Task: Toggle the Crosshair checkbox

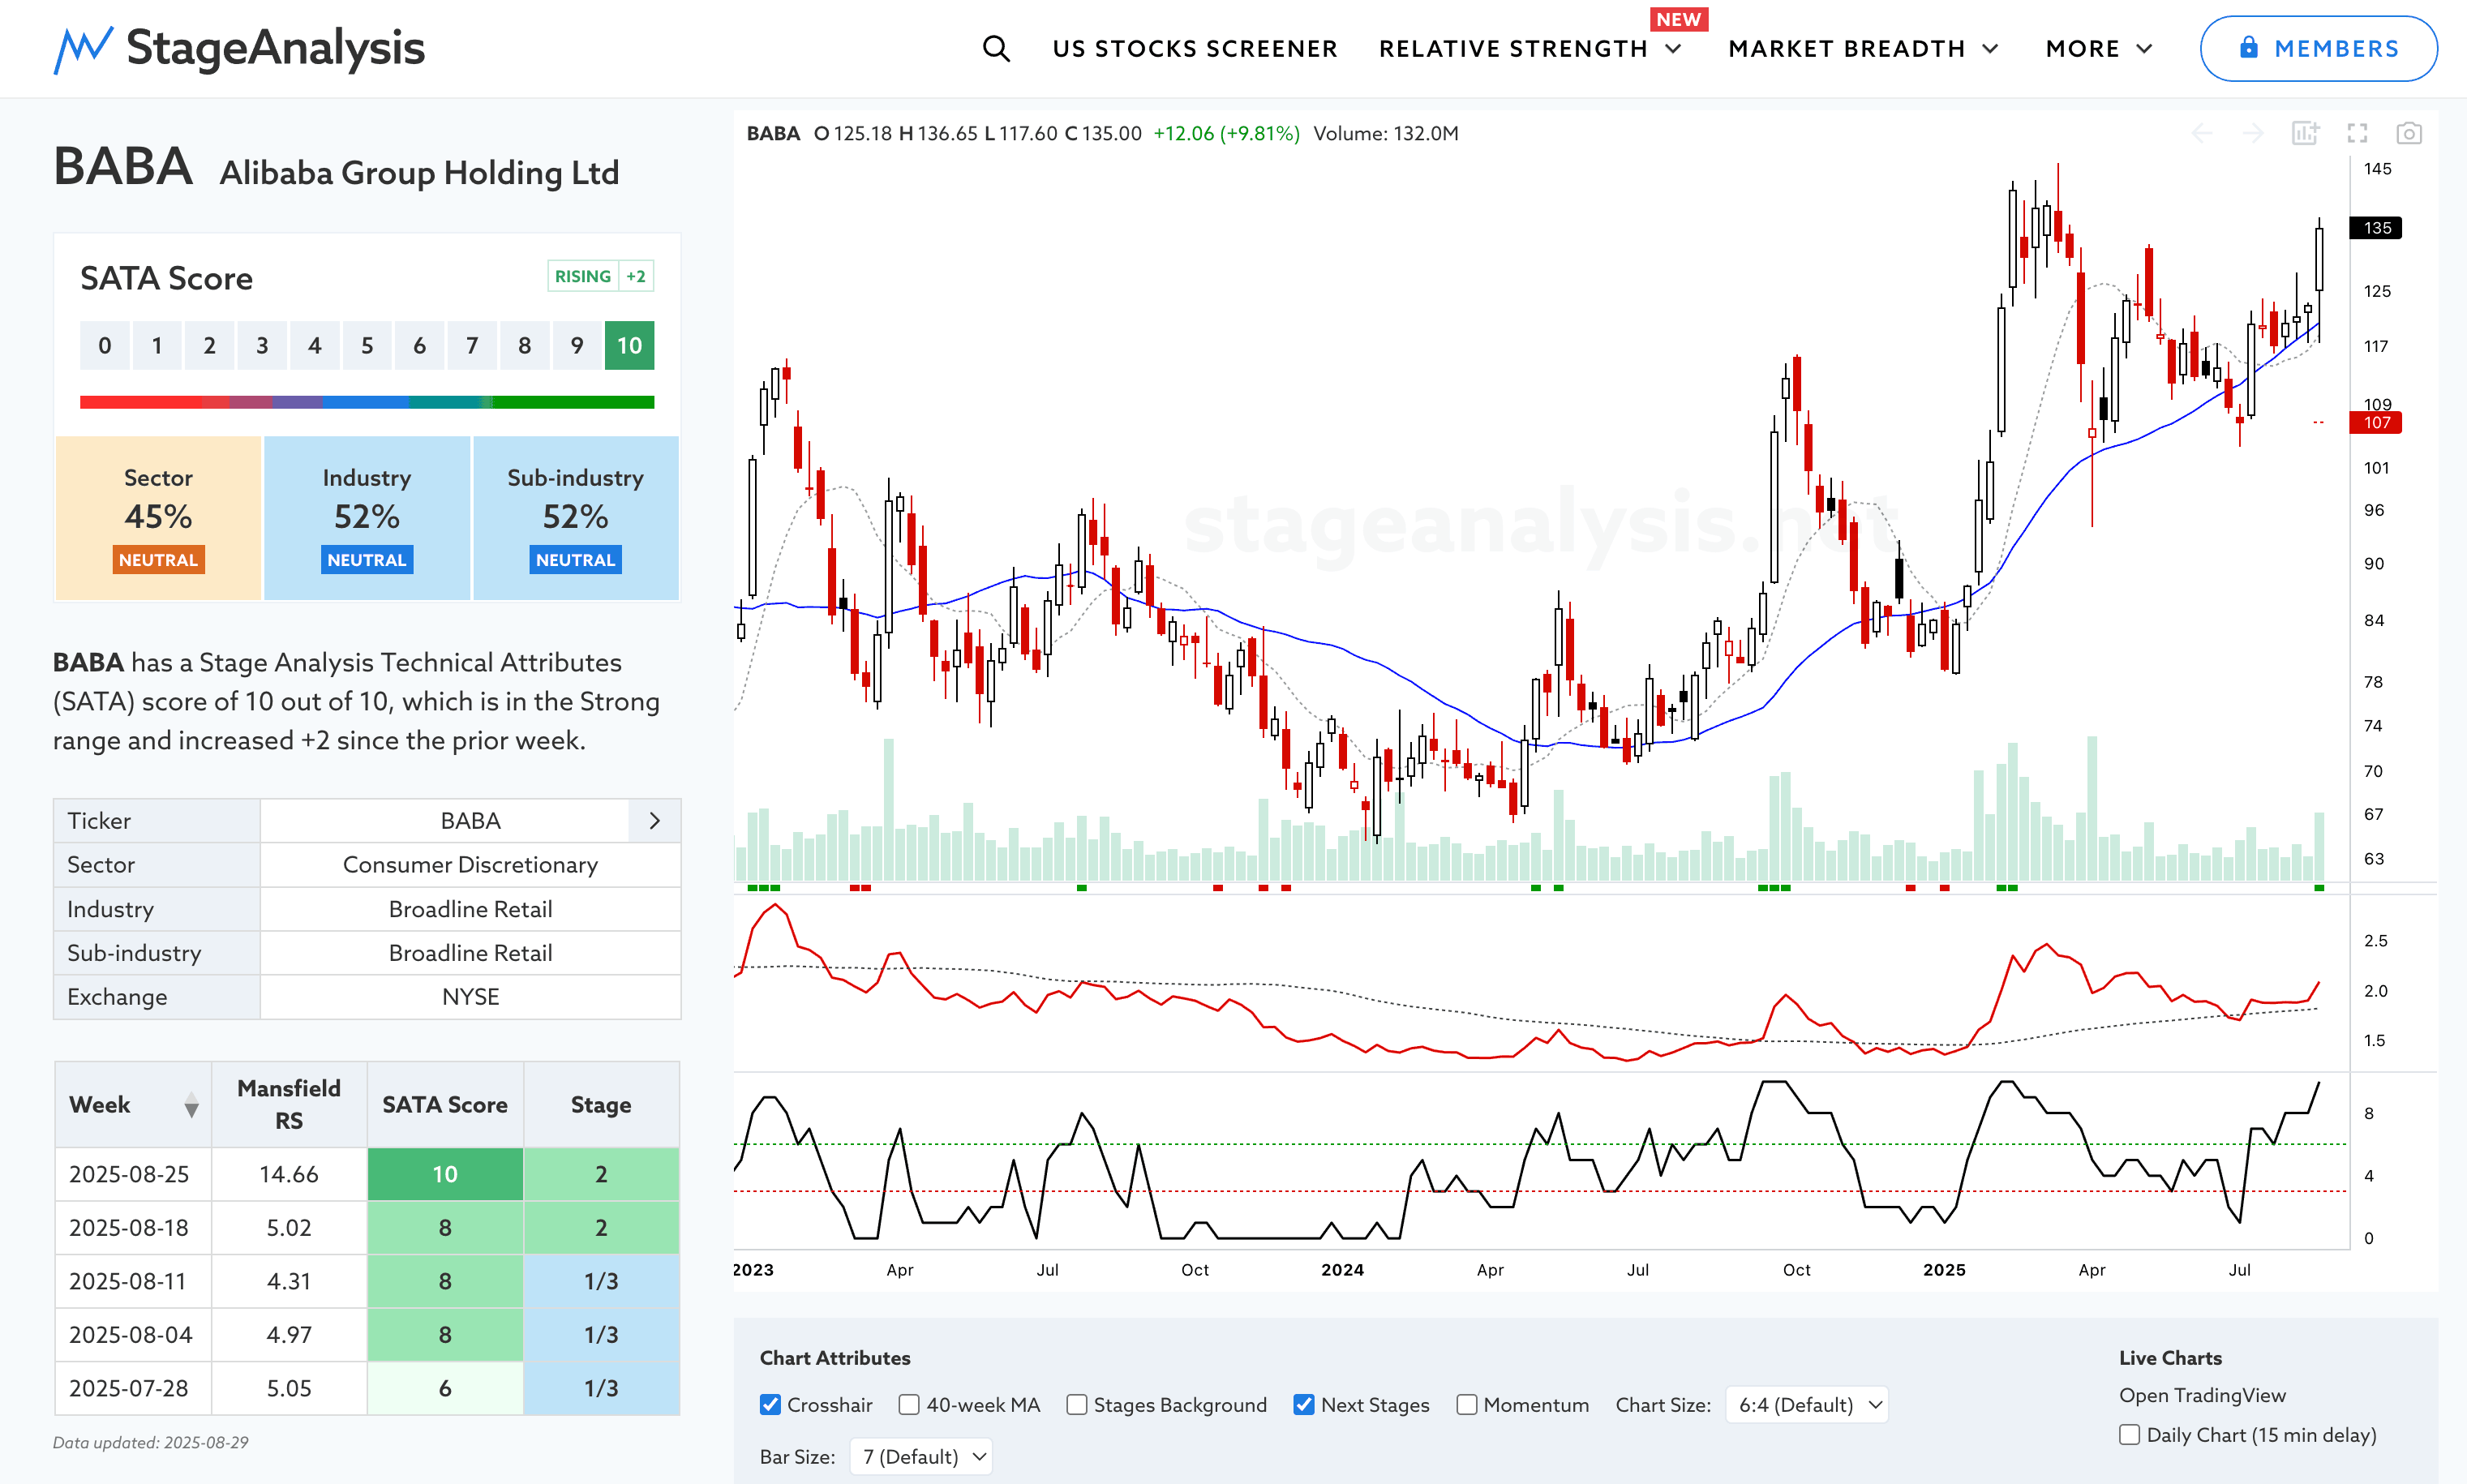Action: click(770, 1405)
